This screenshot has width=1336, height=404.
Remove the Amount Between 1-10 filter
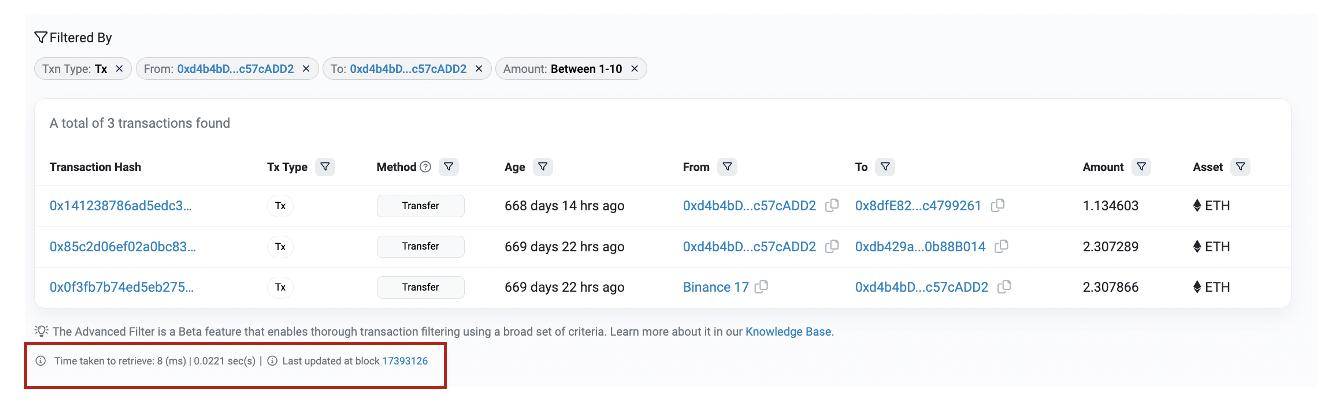click(x=634, y=69)
